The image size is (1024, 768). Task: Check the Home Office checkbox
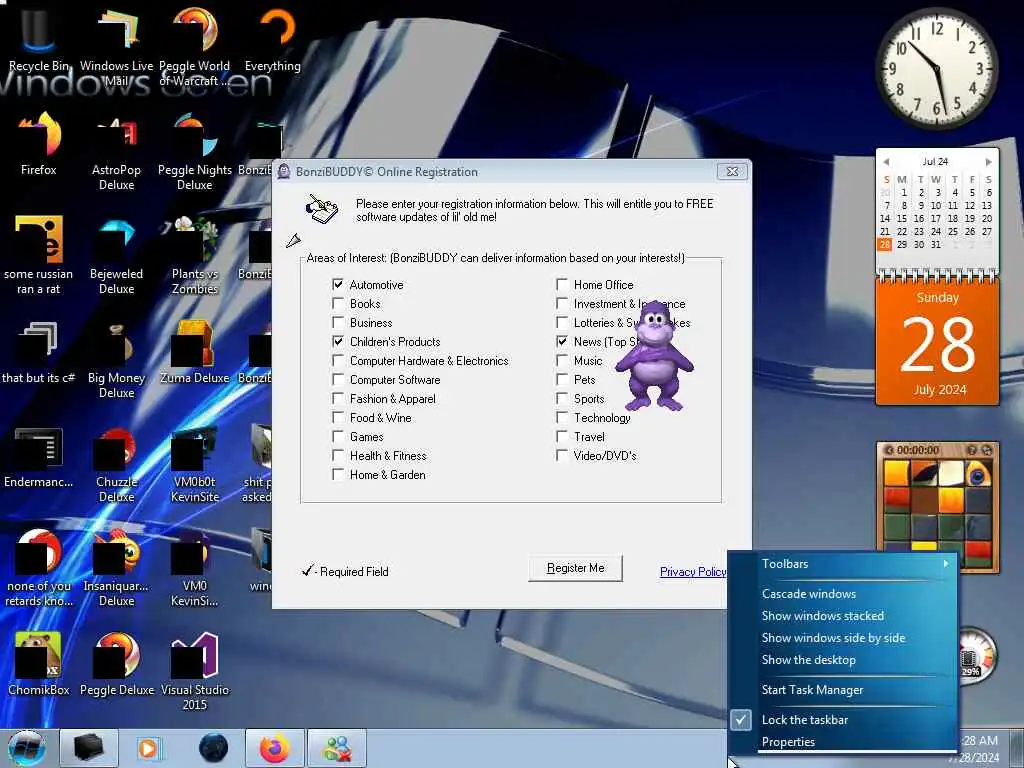click(562, 284)
